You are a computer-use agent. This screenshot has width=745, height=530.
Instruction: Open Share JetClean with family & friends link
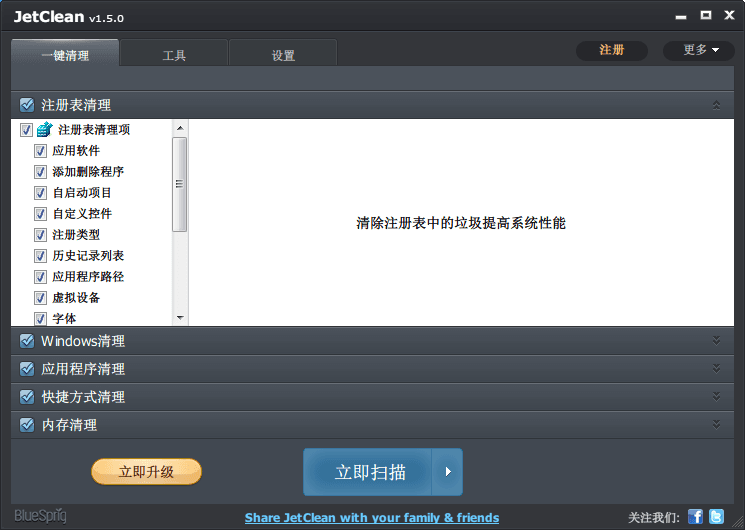pyautogui.click(x=372, y=518)
